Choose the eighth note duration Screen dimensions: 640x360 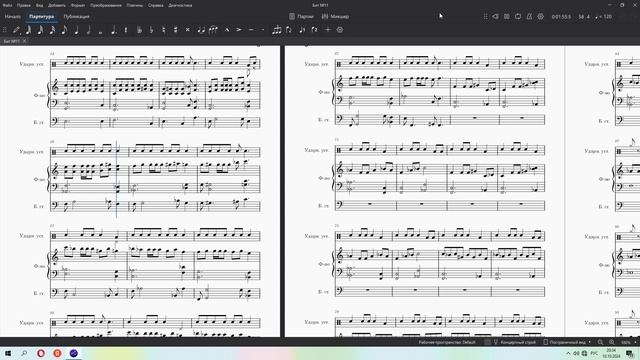point(64,30)
